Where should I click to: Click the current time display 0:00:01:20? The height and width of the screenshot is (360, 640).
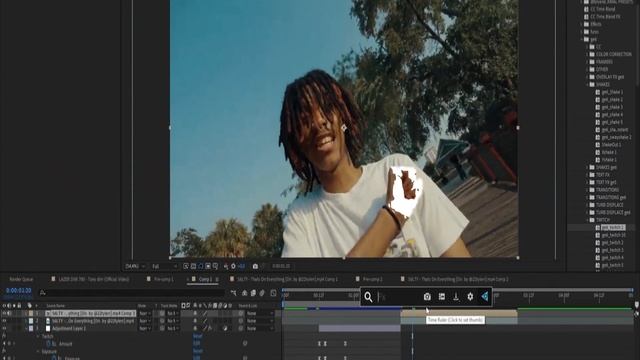click(18, 291)
